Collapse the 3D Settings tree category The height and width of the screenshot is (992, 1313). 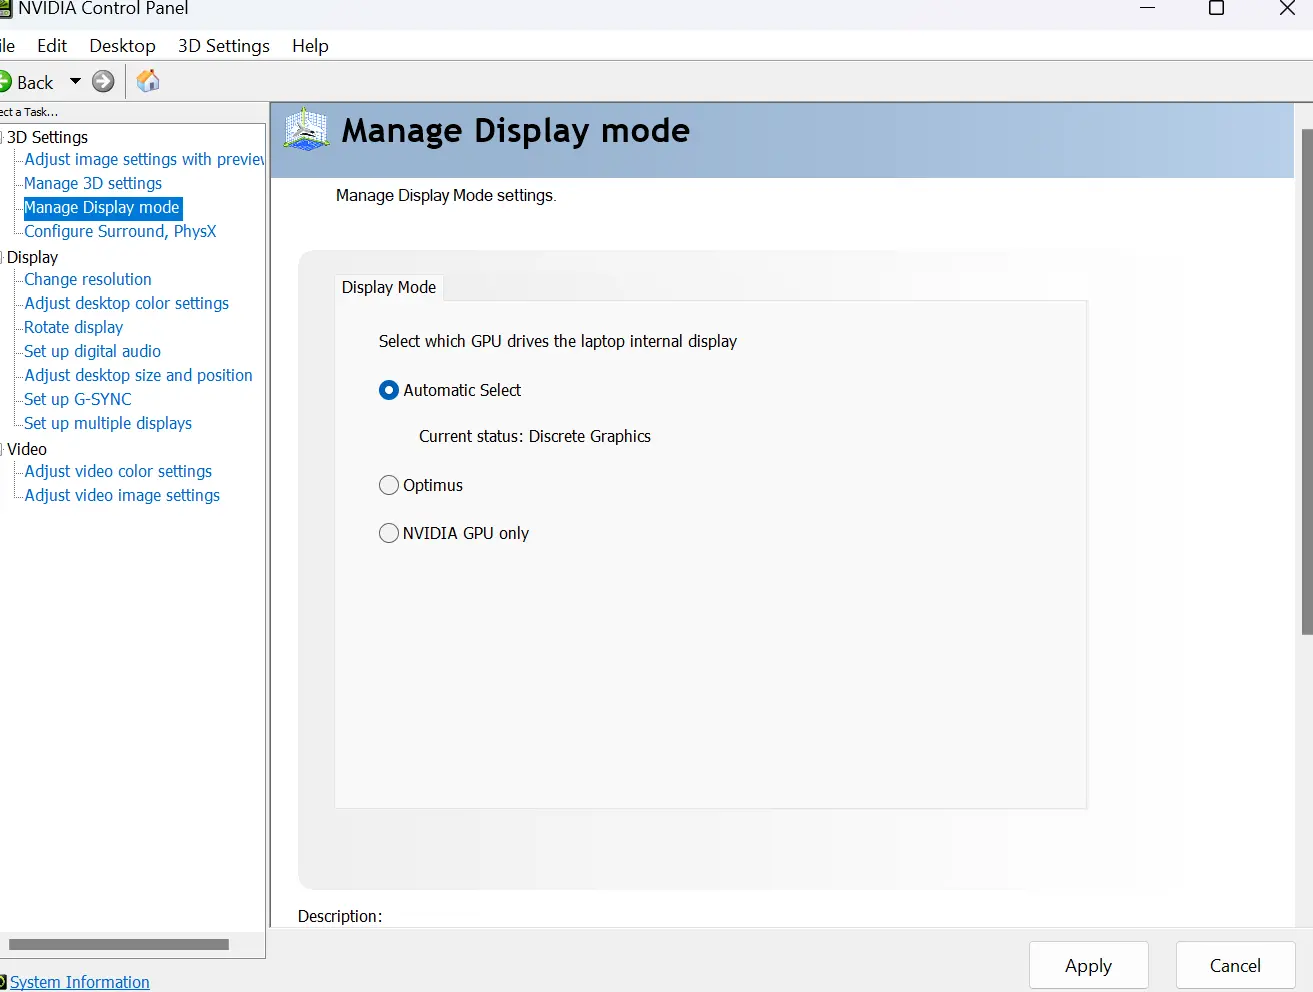[2, 137]
